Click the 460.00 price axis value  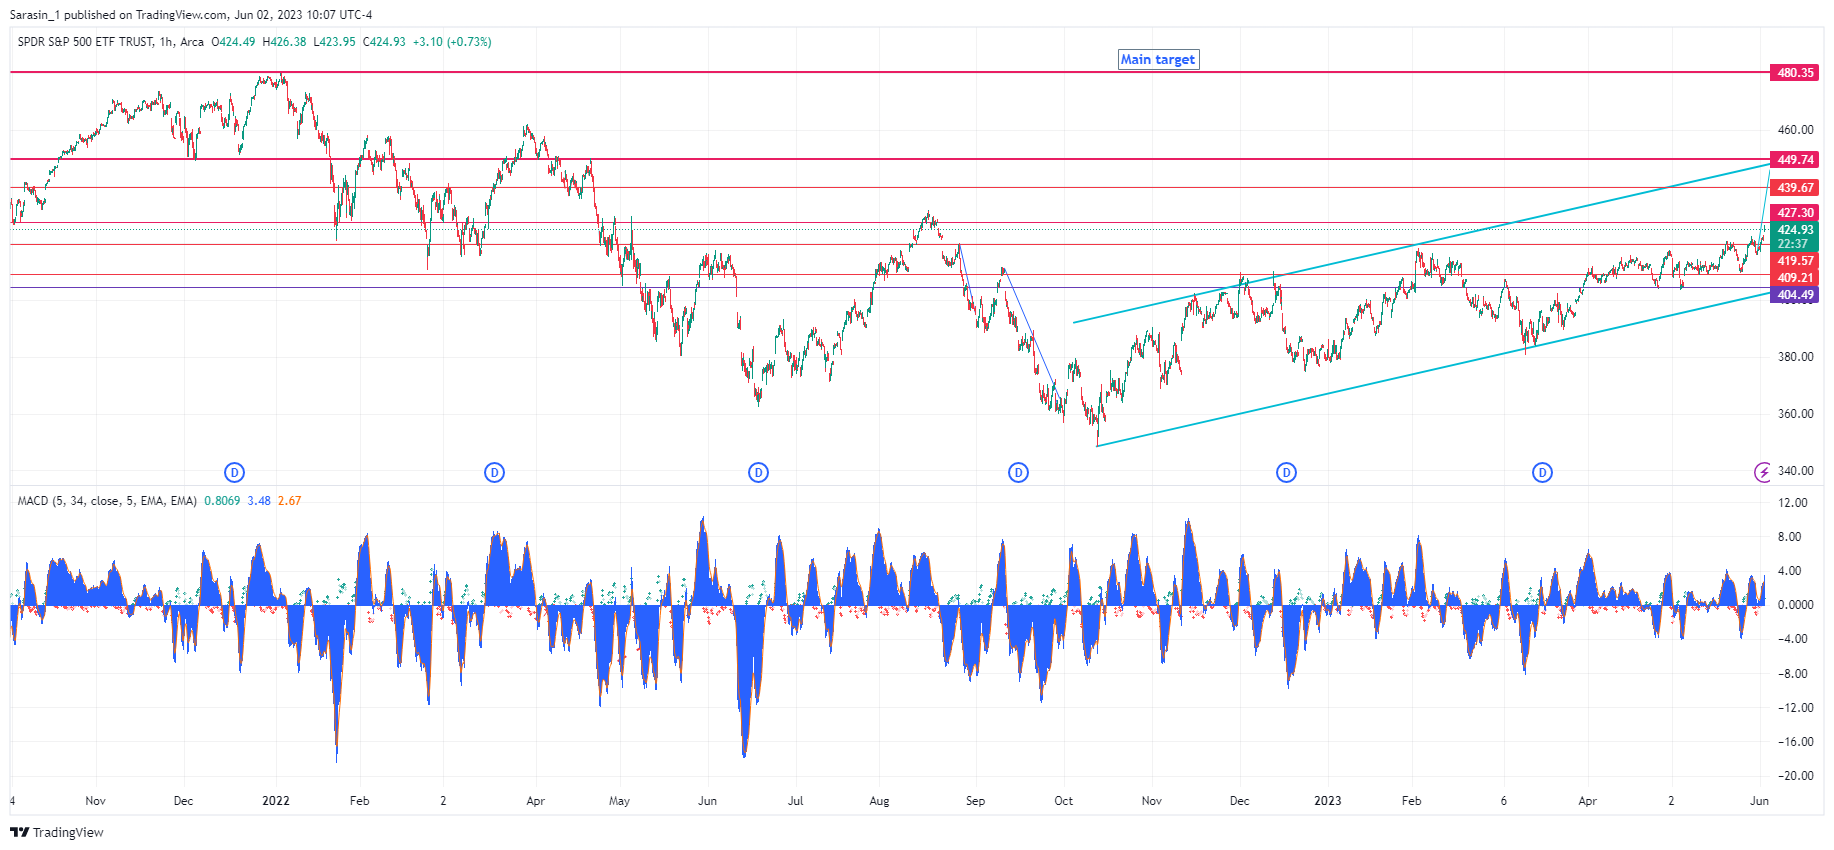coord(1795,130)
